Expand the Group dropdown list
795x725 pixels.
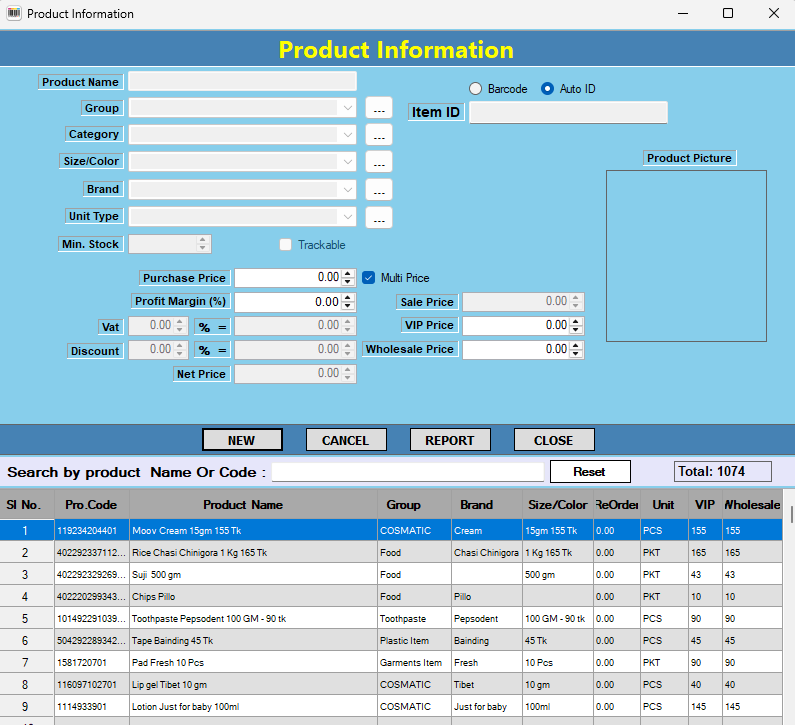[346, 108]
